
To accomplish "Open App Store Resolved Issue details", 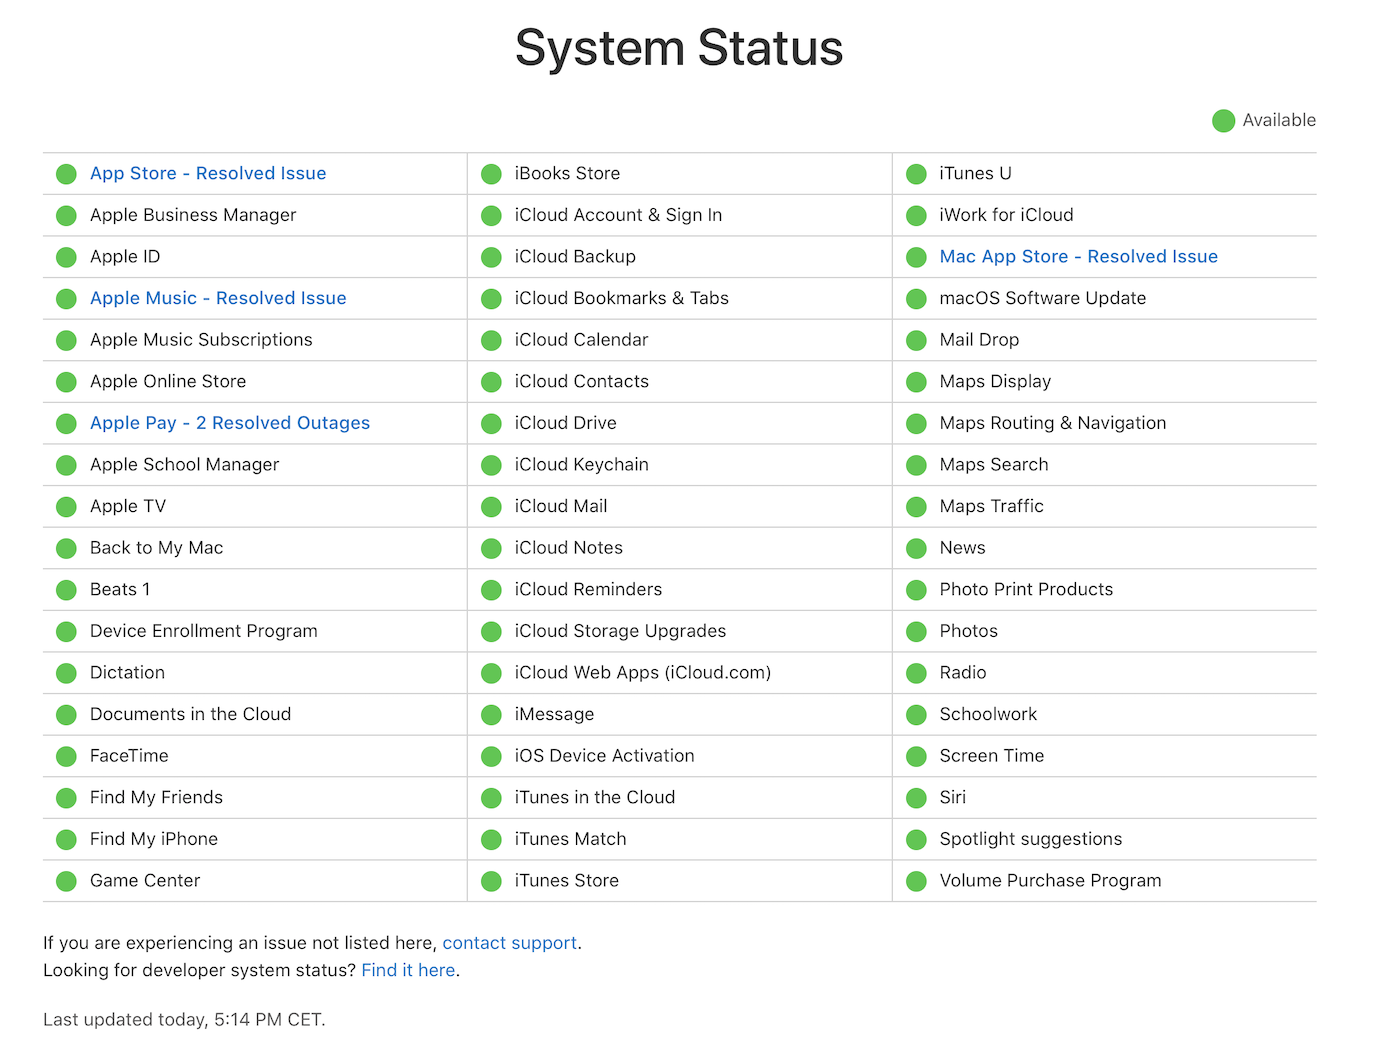I will pos(208,173).
